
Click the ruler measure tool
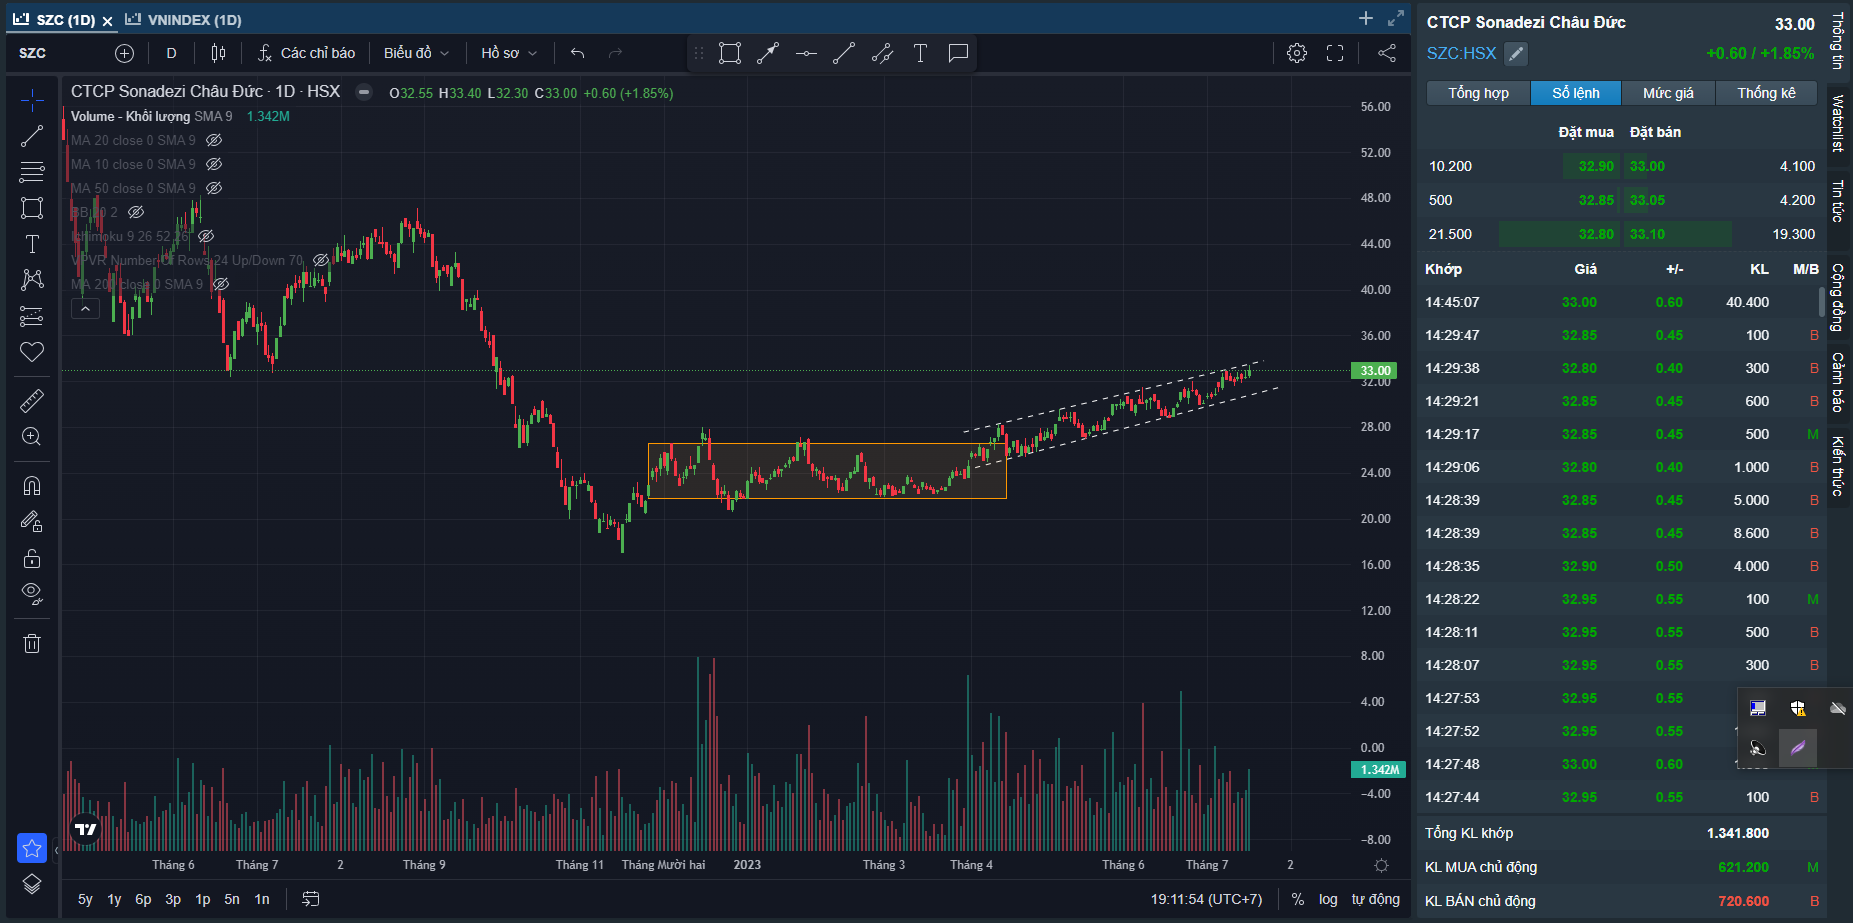point(32,401)
